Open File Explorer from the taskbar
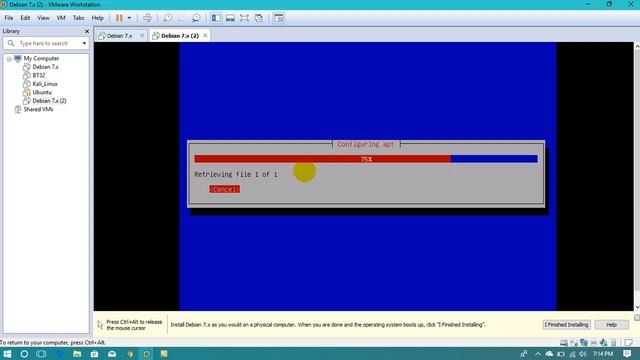This screenshot has width=640, height=360. click(77, 354)
